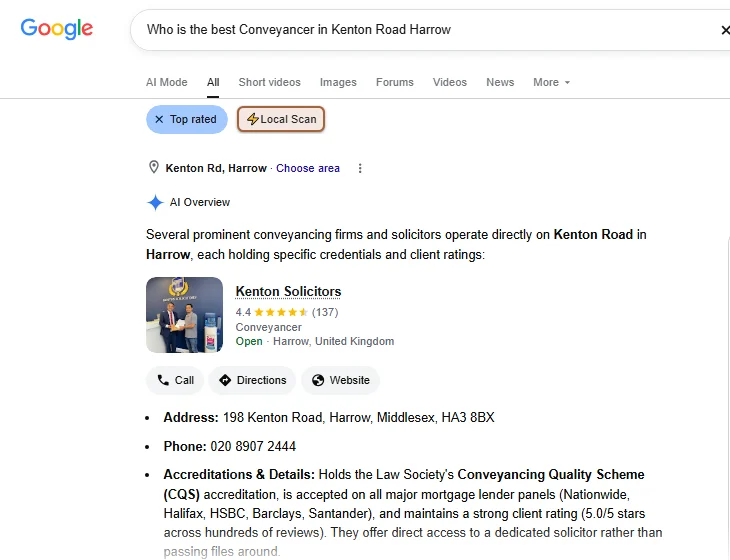Focus the search query input field
This screenshot has height=560, width=730.
428,30
